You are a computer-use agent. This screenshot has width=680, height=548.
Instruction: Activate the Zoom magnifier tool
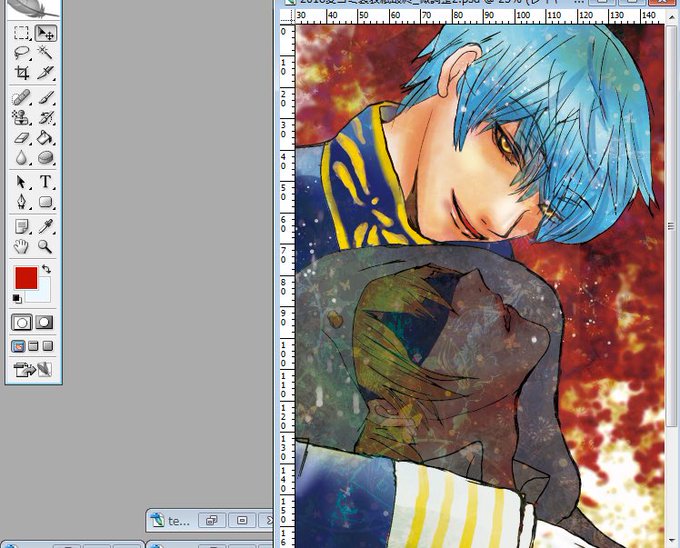(46, 246)
